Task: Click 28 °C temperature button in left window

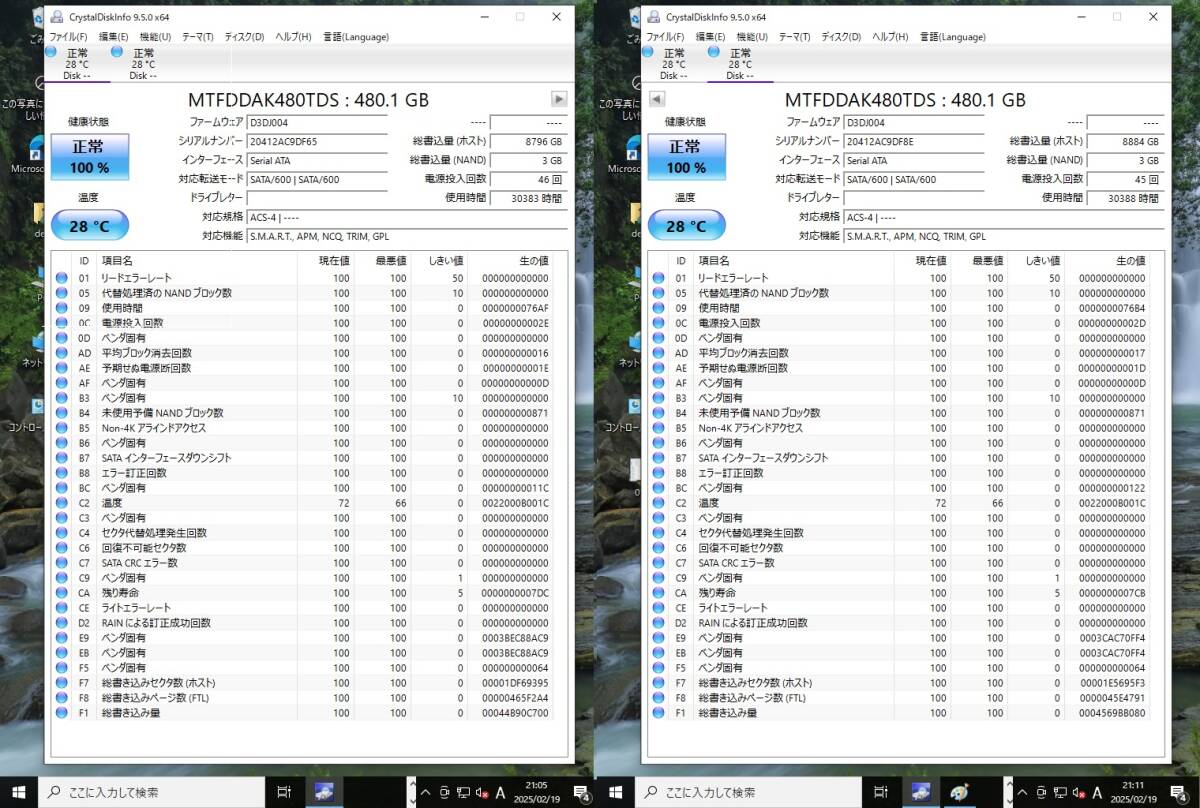Action: pyautogui.click(x=90, y=226)
